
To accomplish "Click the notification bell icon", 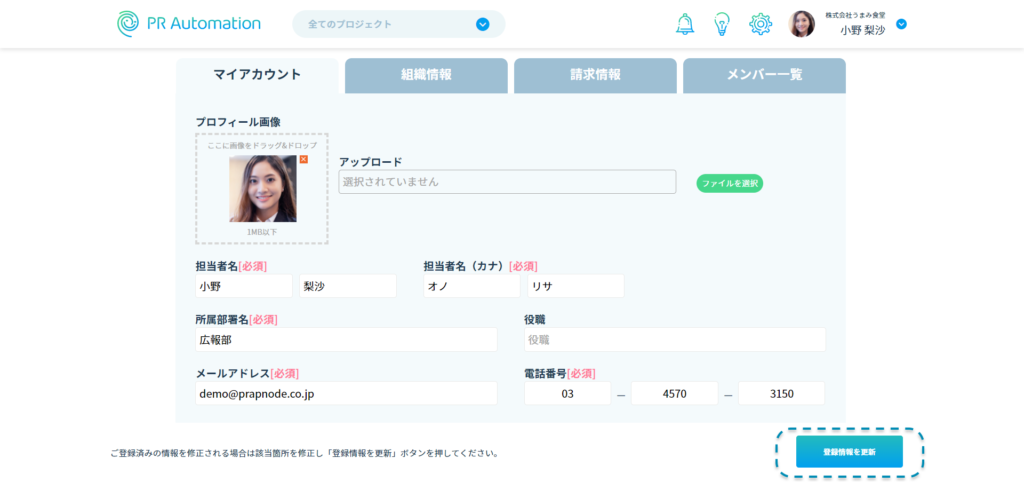I will point(685,24).
